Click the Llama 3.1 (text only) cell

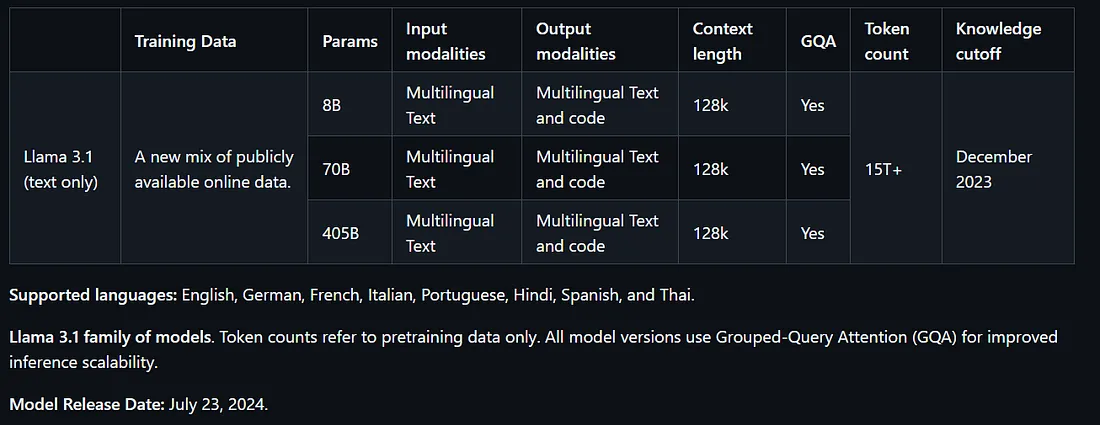(65, 168)
